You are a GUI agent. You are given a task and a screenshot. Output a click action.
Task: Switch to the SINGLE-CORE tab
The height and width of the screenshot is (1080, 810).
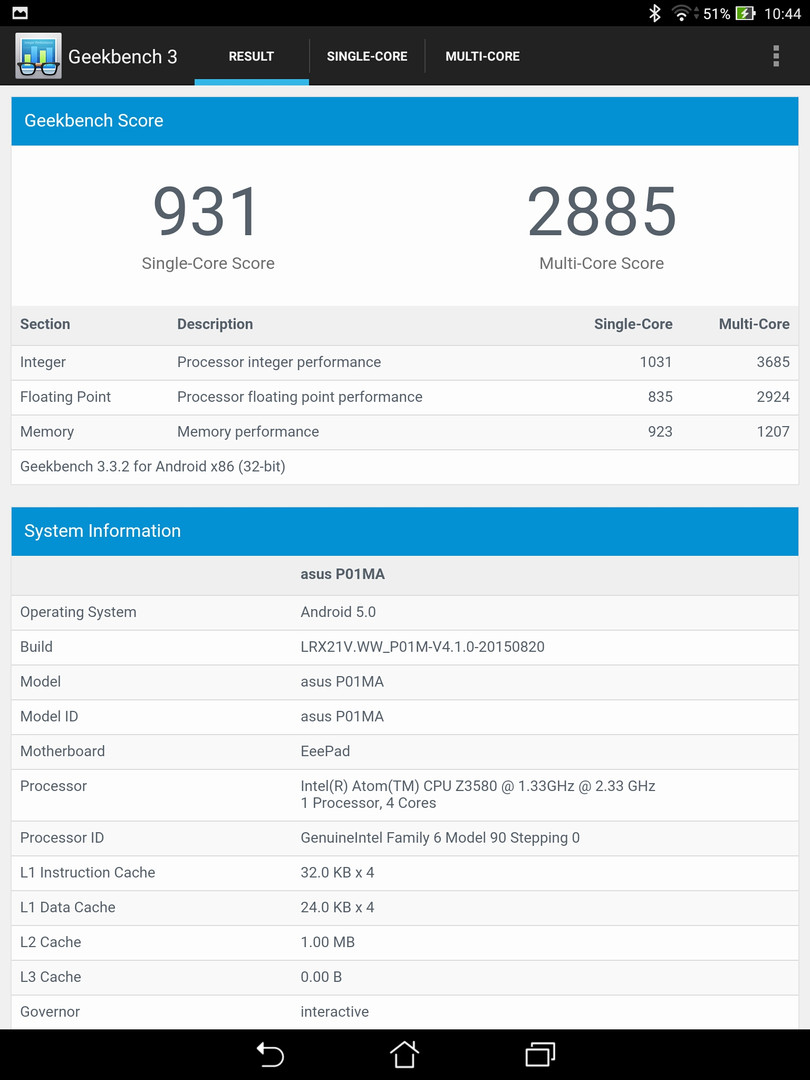tap(367, 57)
